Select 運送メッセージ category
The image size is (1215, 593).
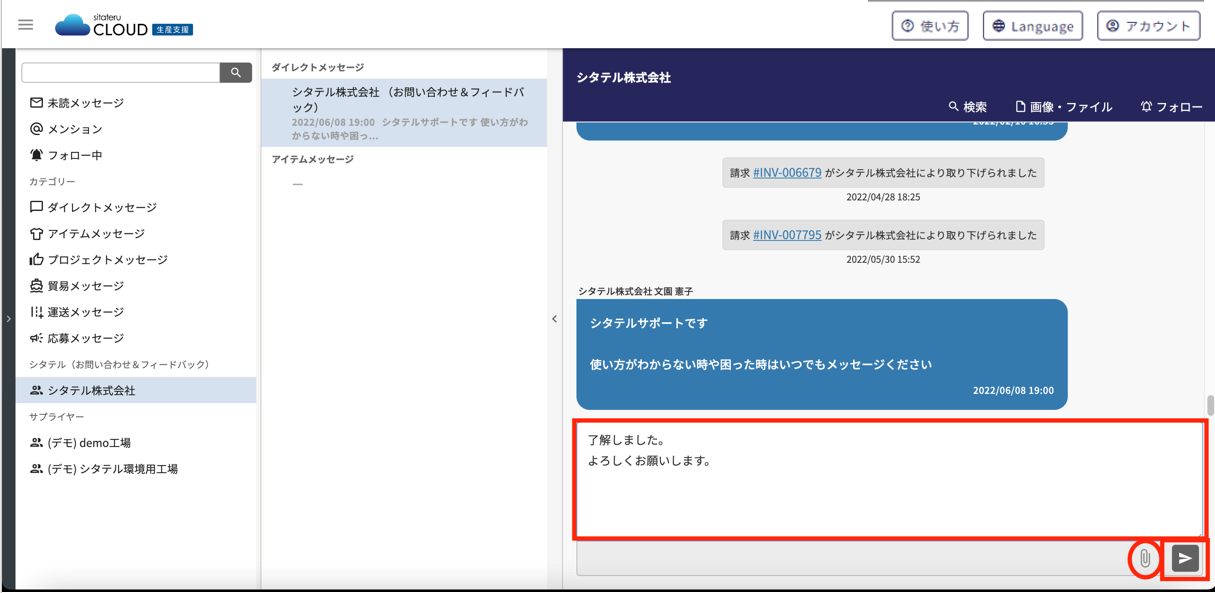[x=86, y=312]
